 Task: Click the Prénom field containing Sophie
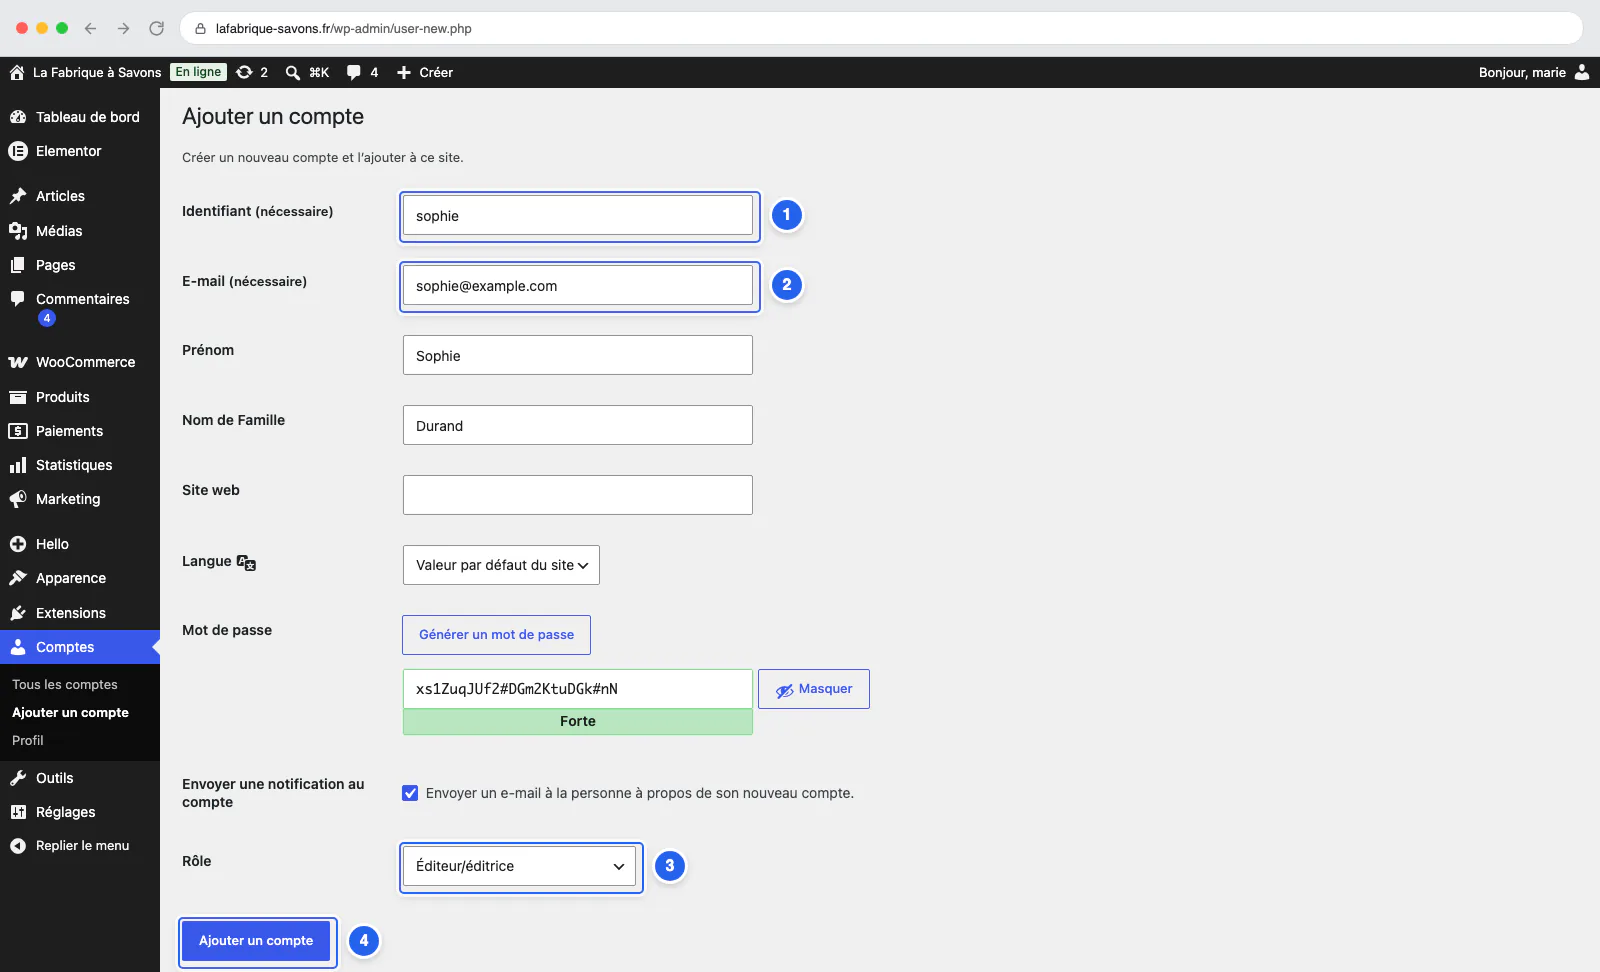578,355
